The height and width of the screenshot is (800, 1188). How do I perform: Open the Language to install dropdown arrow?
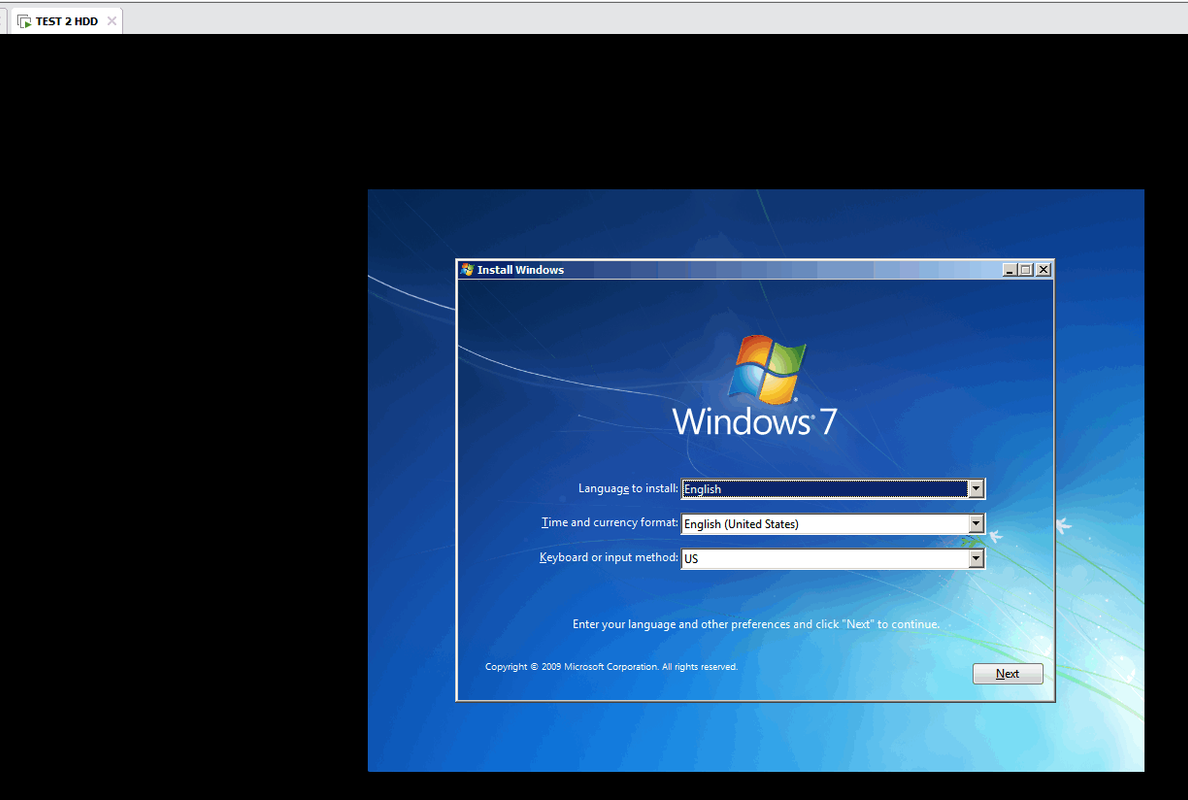tap(976, 489)
